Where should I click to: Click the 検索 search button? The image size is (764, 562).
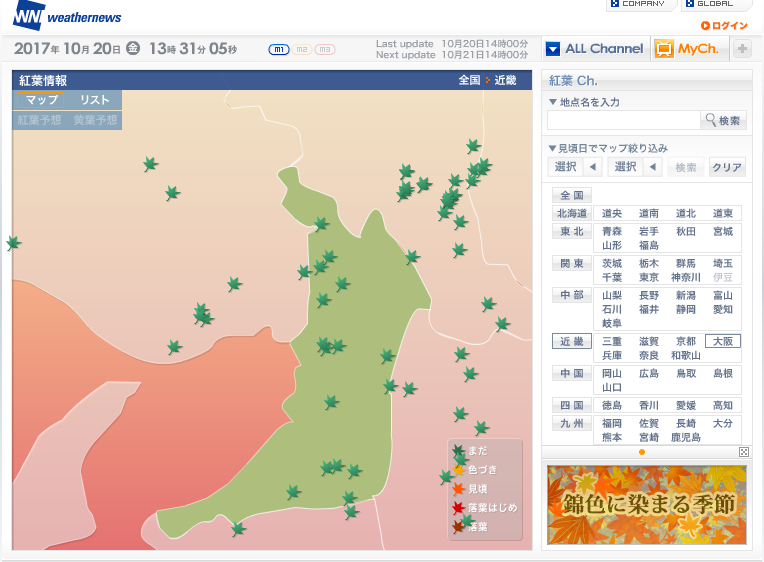pyautogui.click(x=724, y=120)
